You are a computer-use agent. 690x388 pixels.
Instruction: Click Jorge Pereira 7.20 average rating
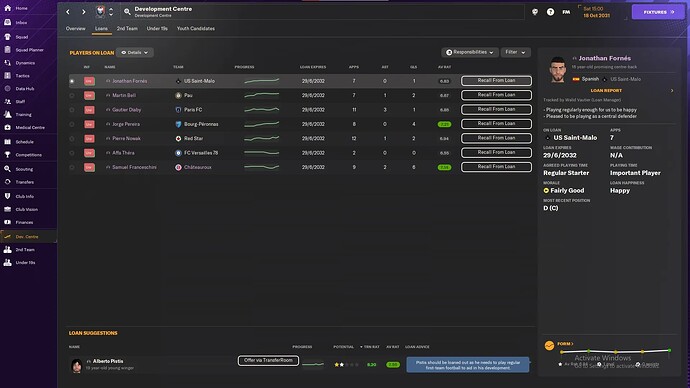click(x=444, y=124)
